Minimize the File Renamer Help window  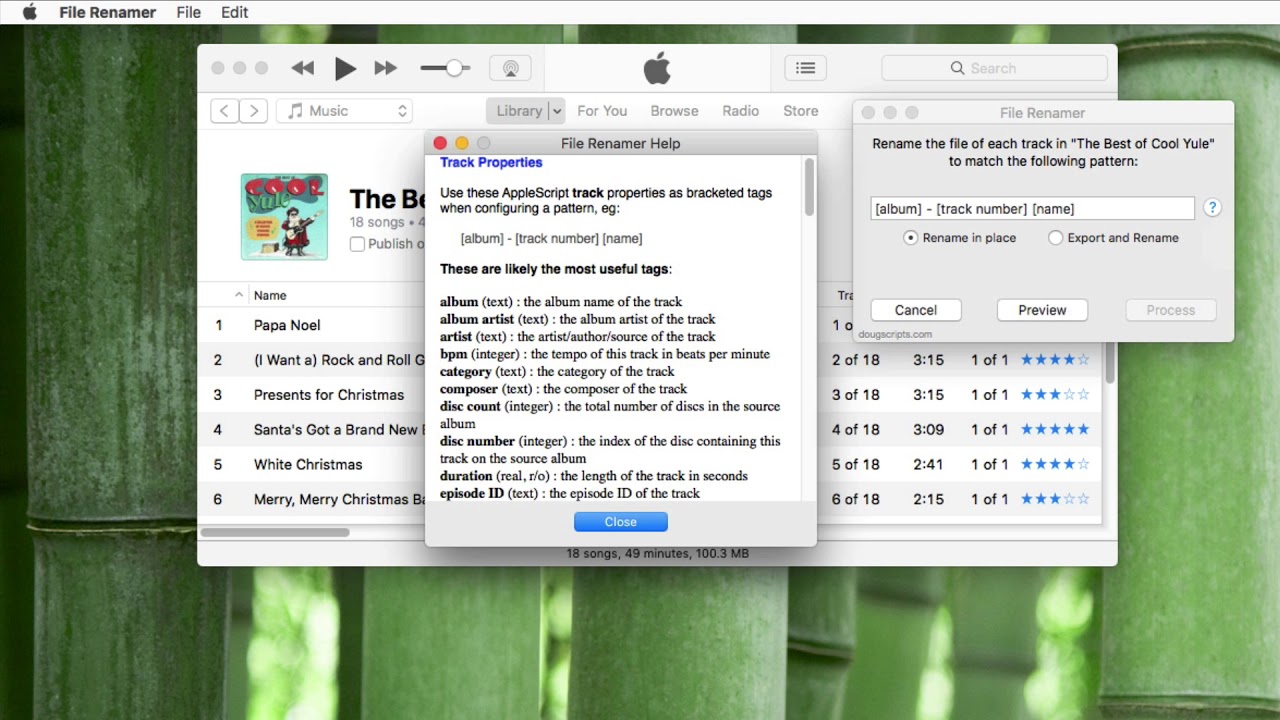[462, 144]
